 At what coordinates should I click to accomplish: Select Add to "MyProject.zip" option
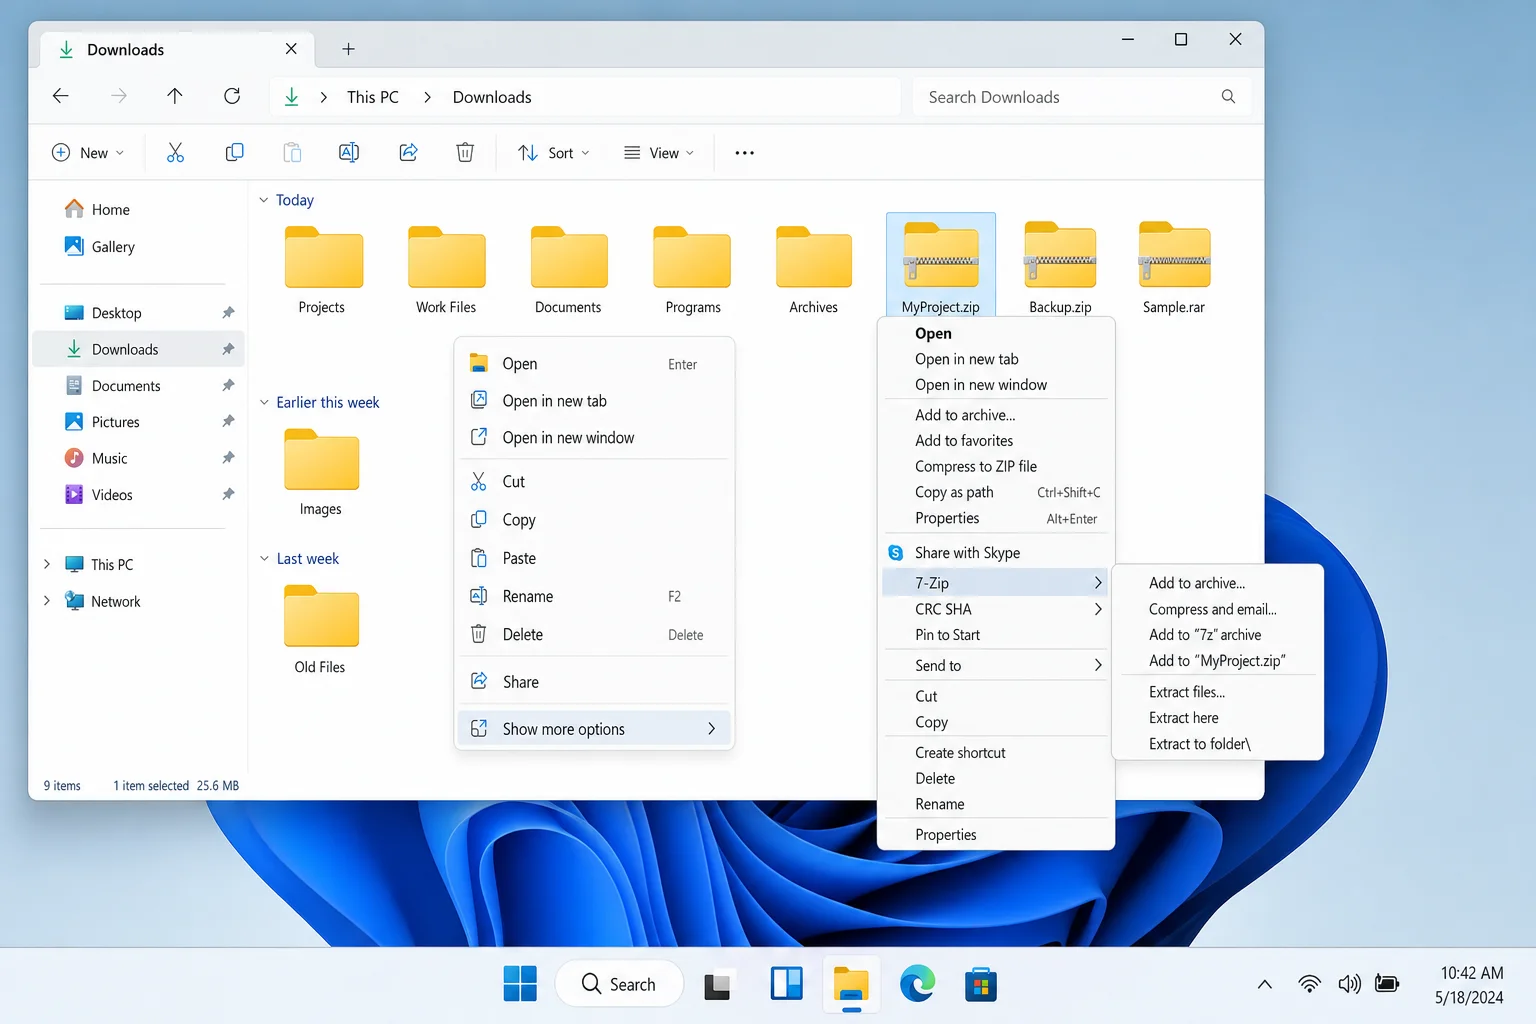click(1218, 661)
